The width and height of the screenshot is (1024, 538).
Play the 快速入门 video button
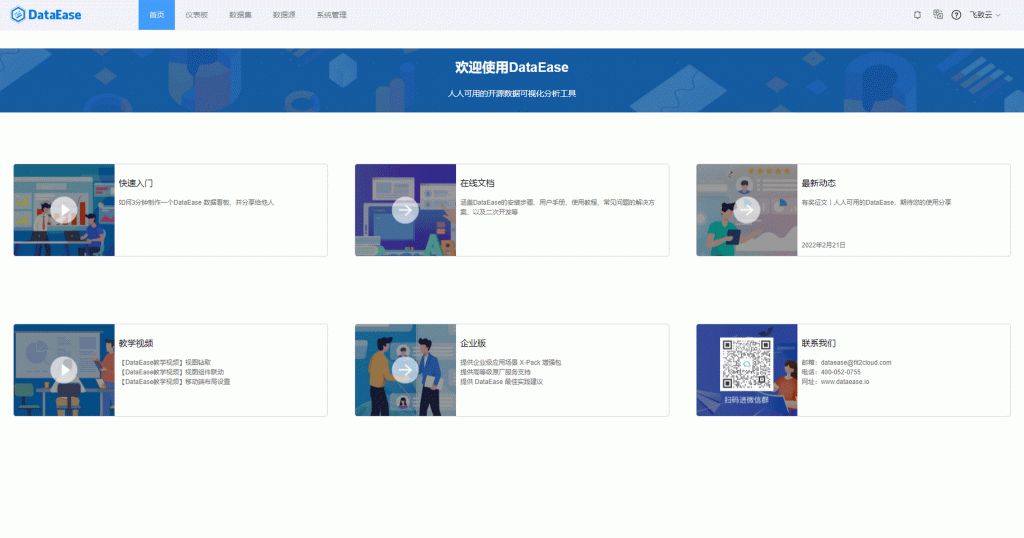click(64, 210)
